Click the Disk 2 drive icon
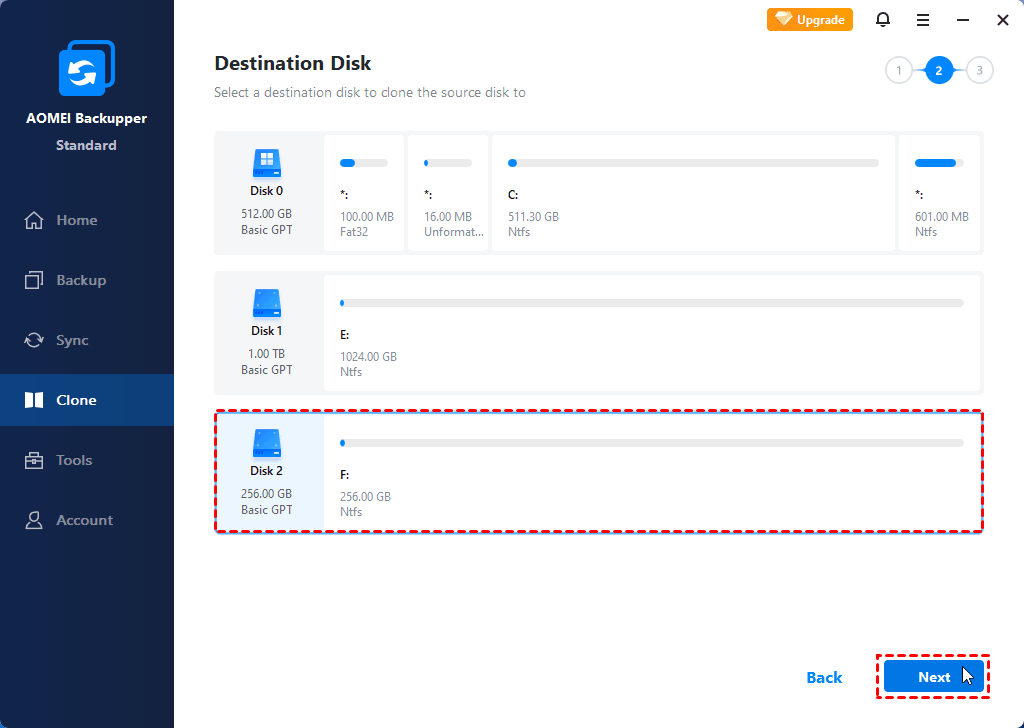Screen dimensions: 1024x728 click(266, 443)
